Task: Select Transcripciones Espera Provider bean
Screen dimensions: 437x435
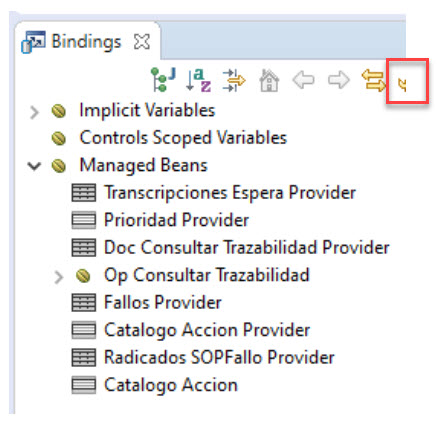Action: 230,193
